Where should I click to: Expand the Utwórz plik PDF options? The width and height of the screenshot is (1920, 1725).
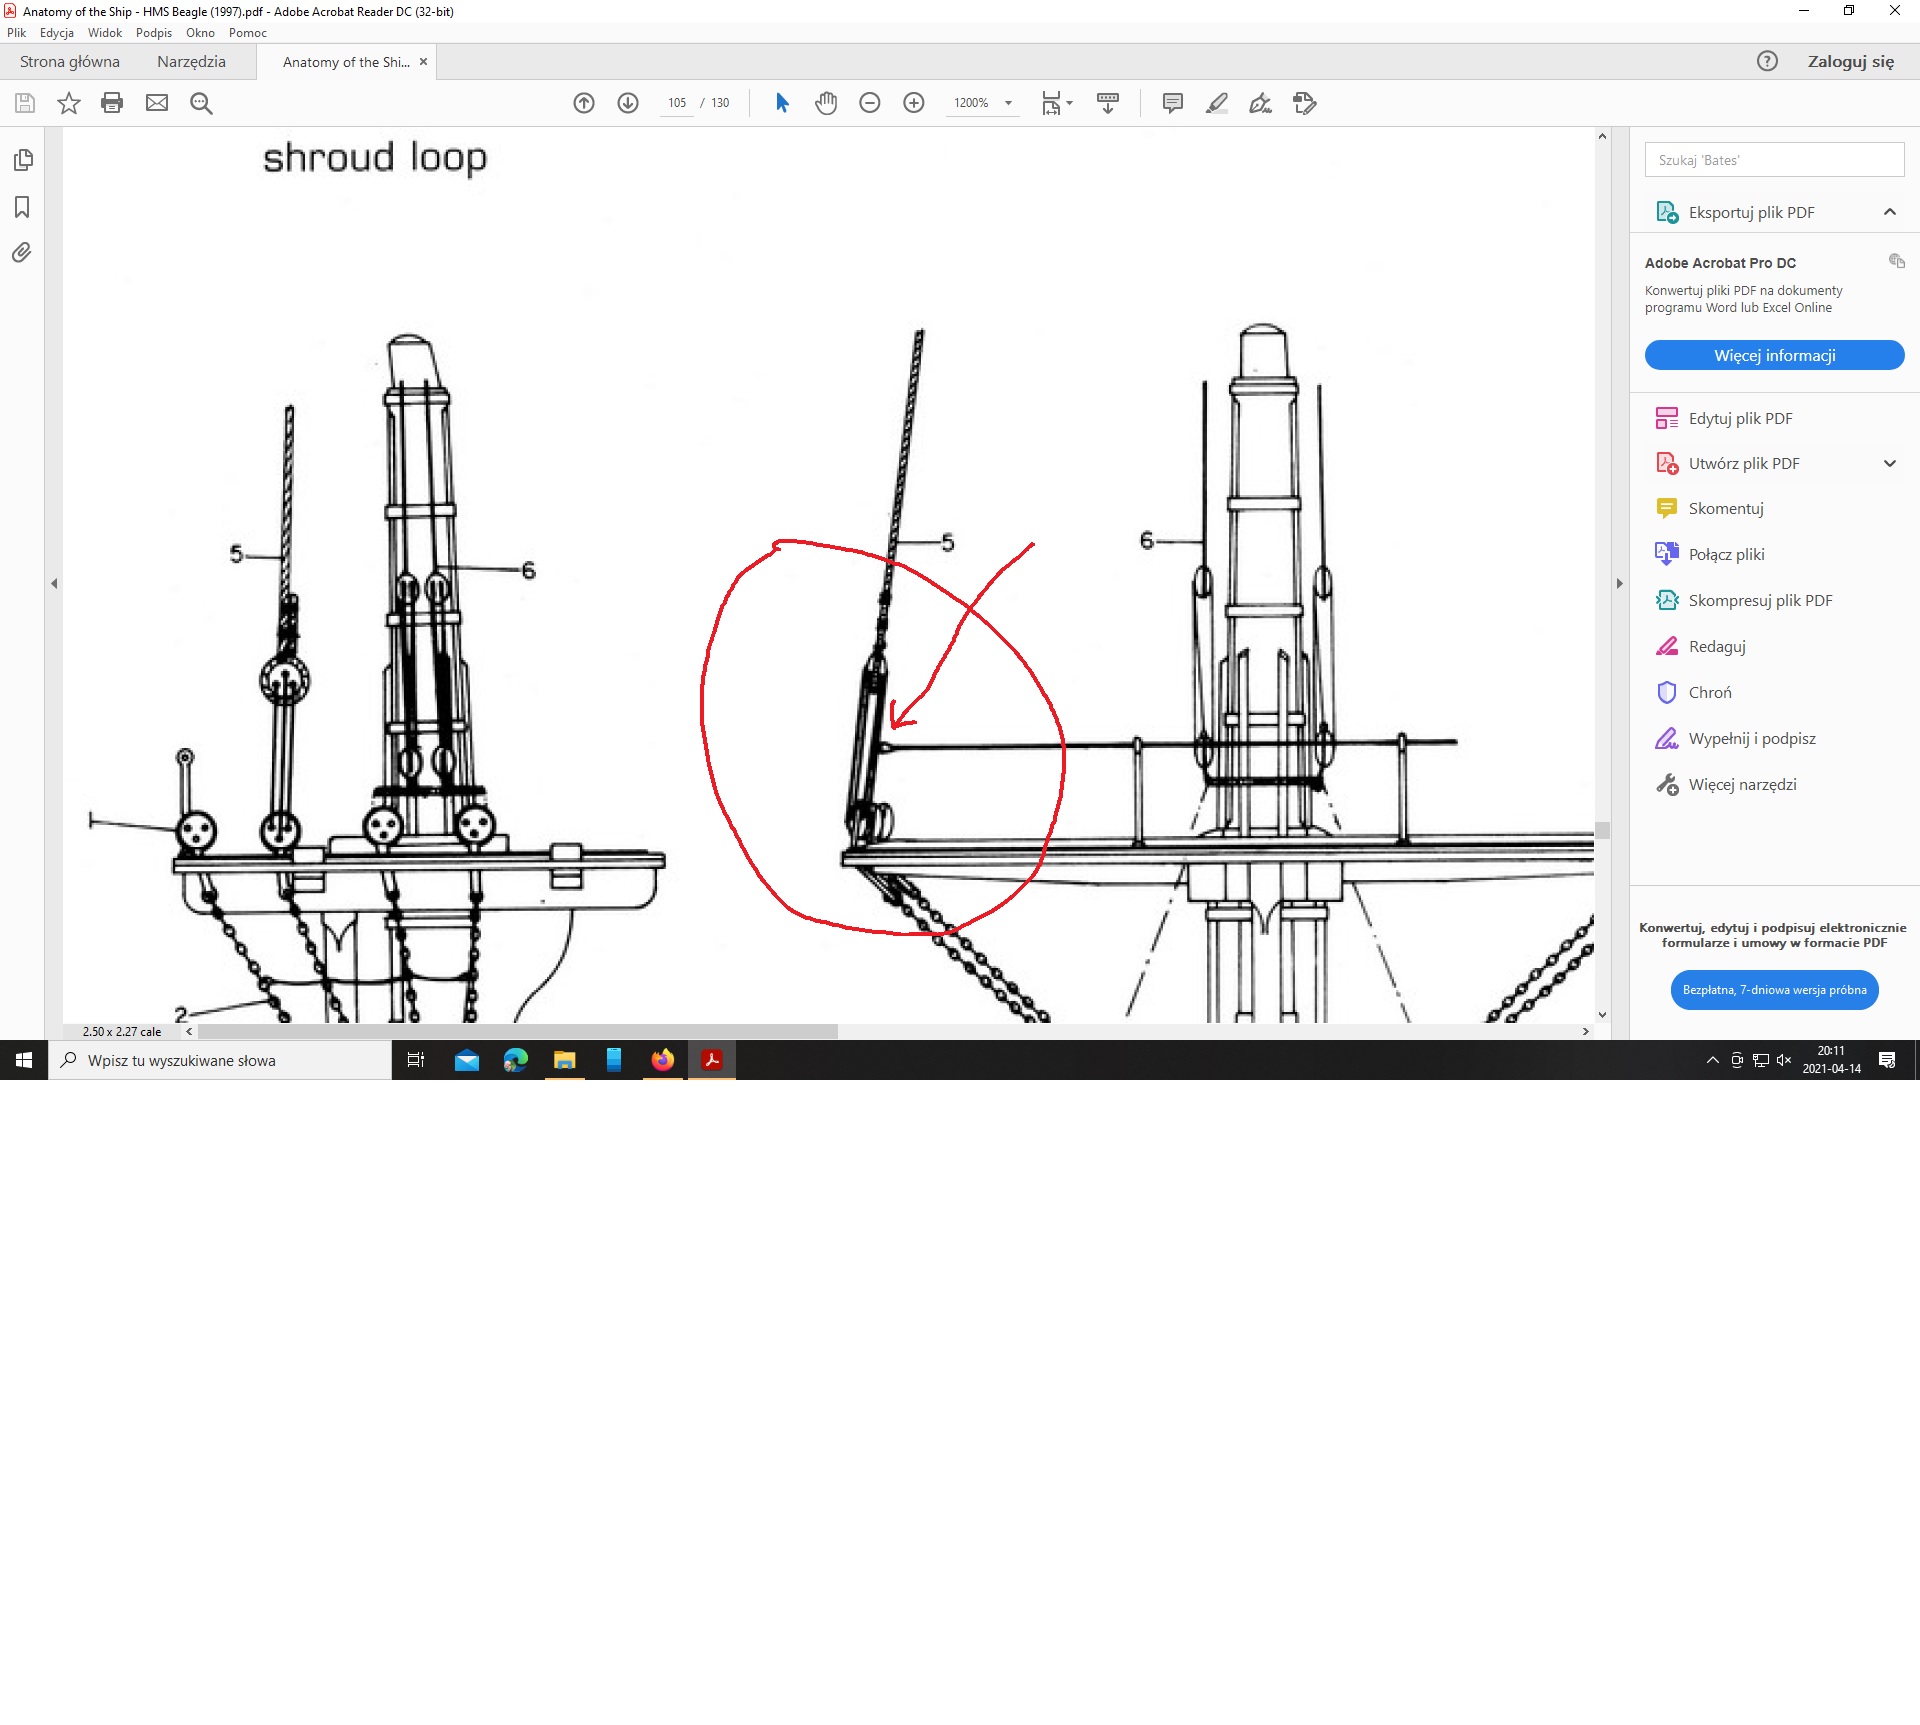pos(1889,464)
